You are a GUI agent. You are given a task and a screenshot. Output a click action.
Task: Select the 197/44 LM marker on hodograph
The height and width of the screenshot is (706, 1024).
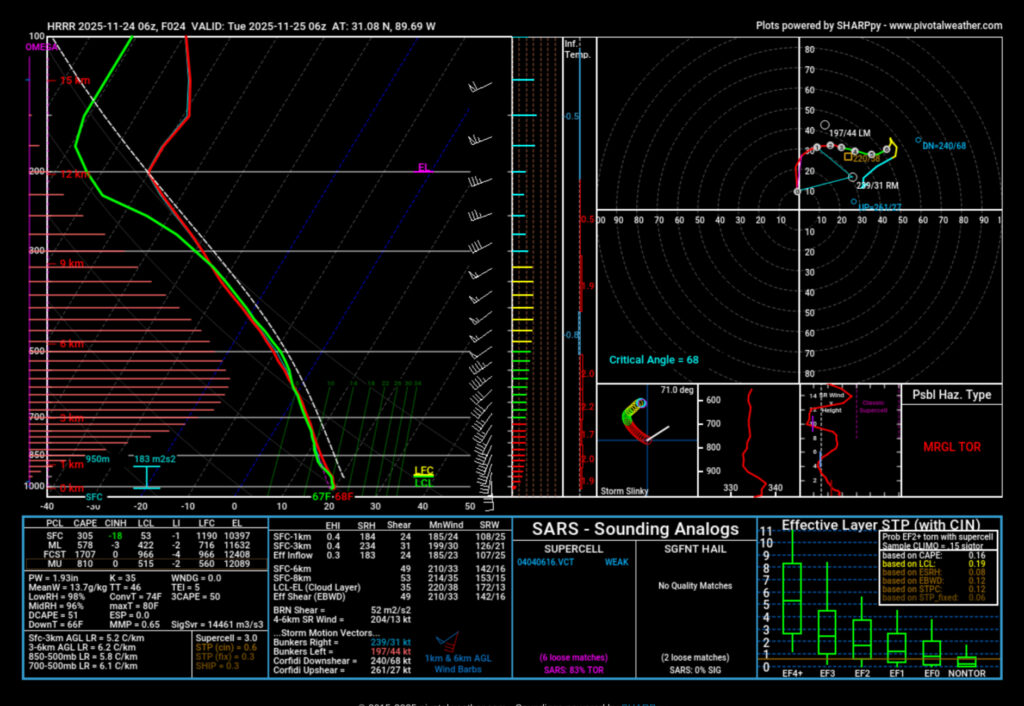click(824, 125)
